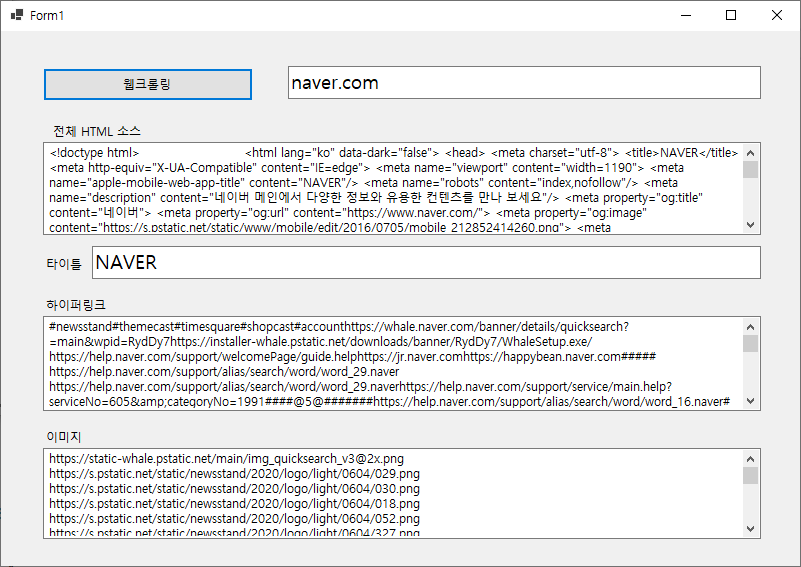Click the hyperlink line with welcomePage/guide.help
This screenshot has width=801, height=567.
[352, 357]
